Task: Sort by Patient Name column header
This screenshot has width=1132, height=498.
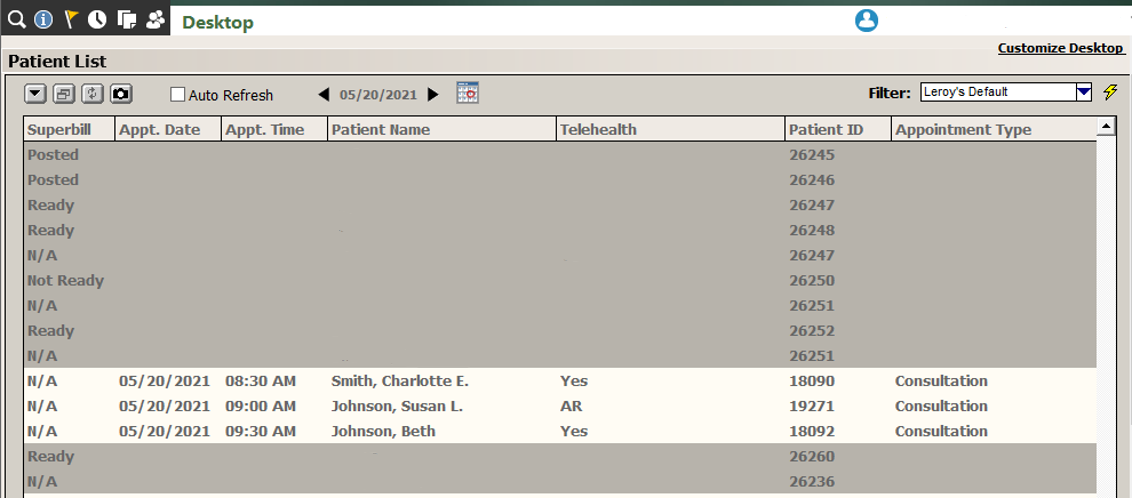Action: click(442, 130)
